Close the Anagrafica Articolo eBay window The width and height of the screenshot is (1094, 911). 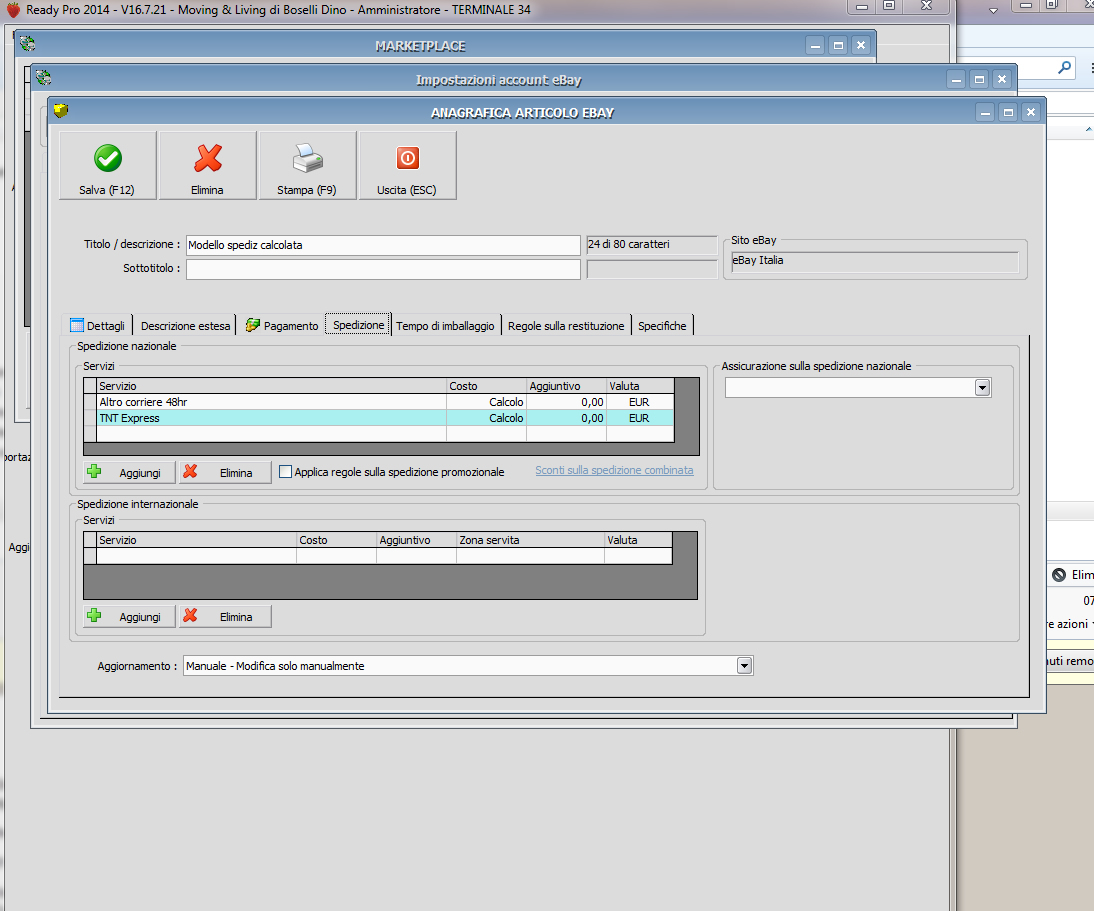pyautogui.click(x=1031, y=112)
